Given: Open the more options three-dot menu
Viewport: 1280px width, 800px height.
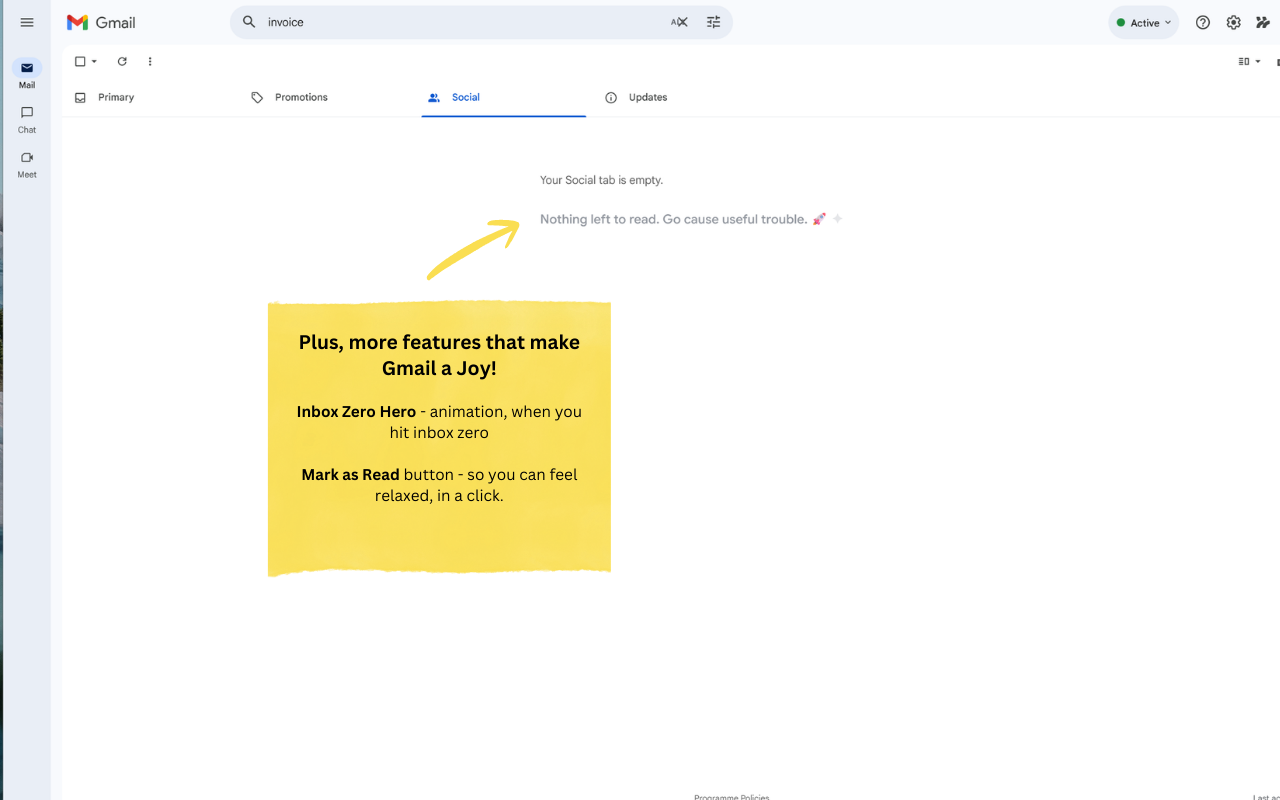Looking at the screenshot, I should click(x=150, y=61).
